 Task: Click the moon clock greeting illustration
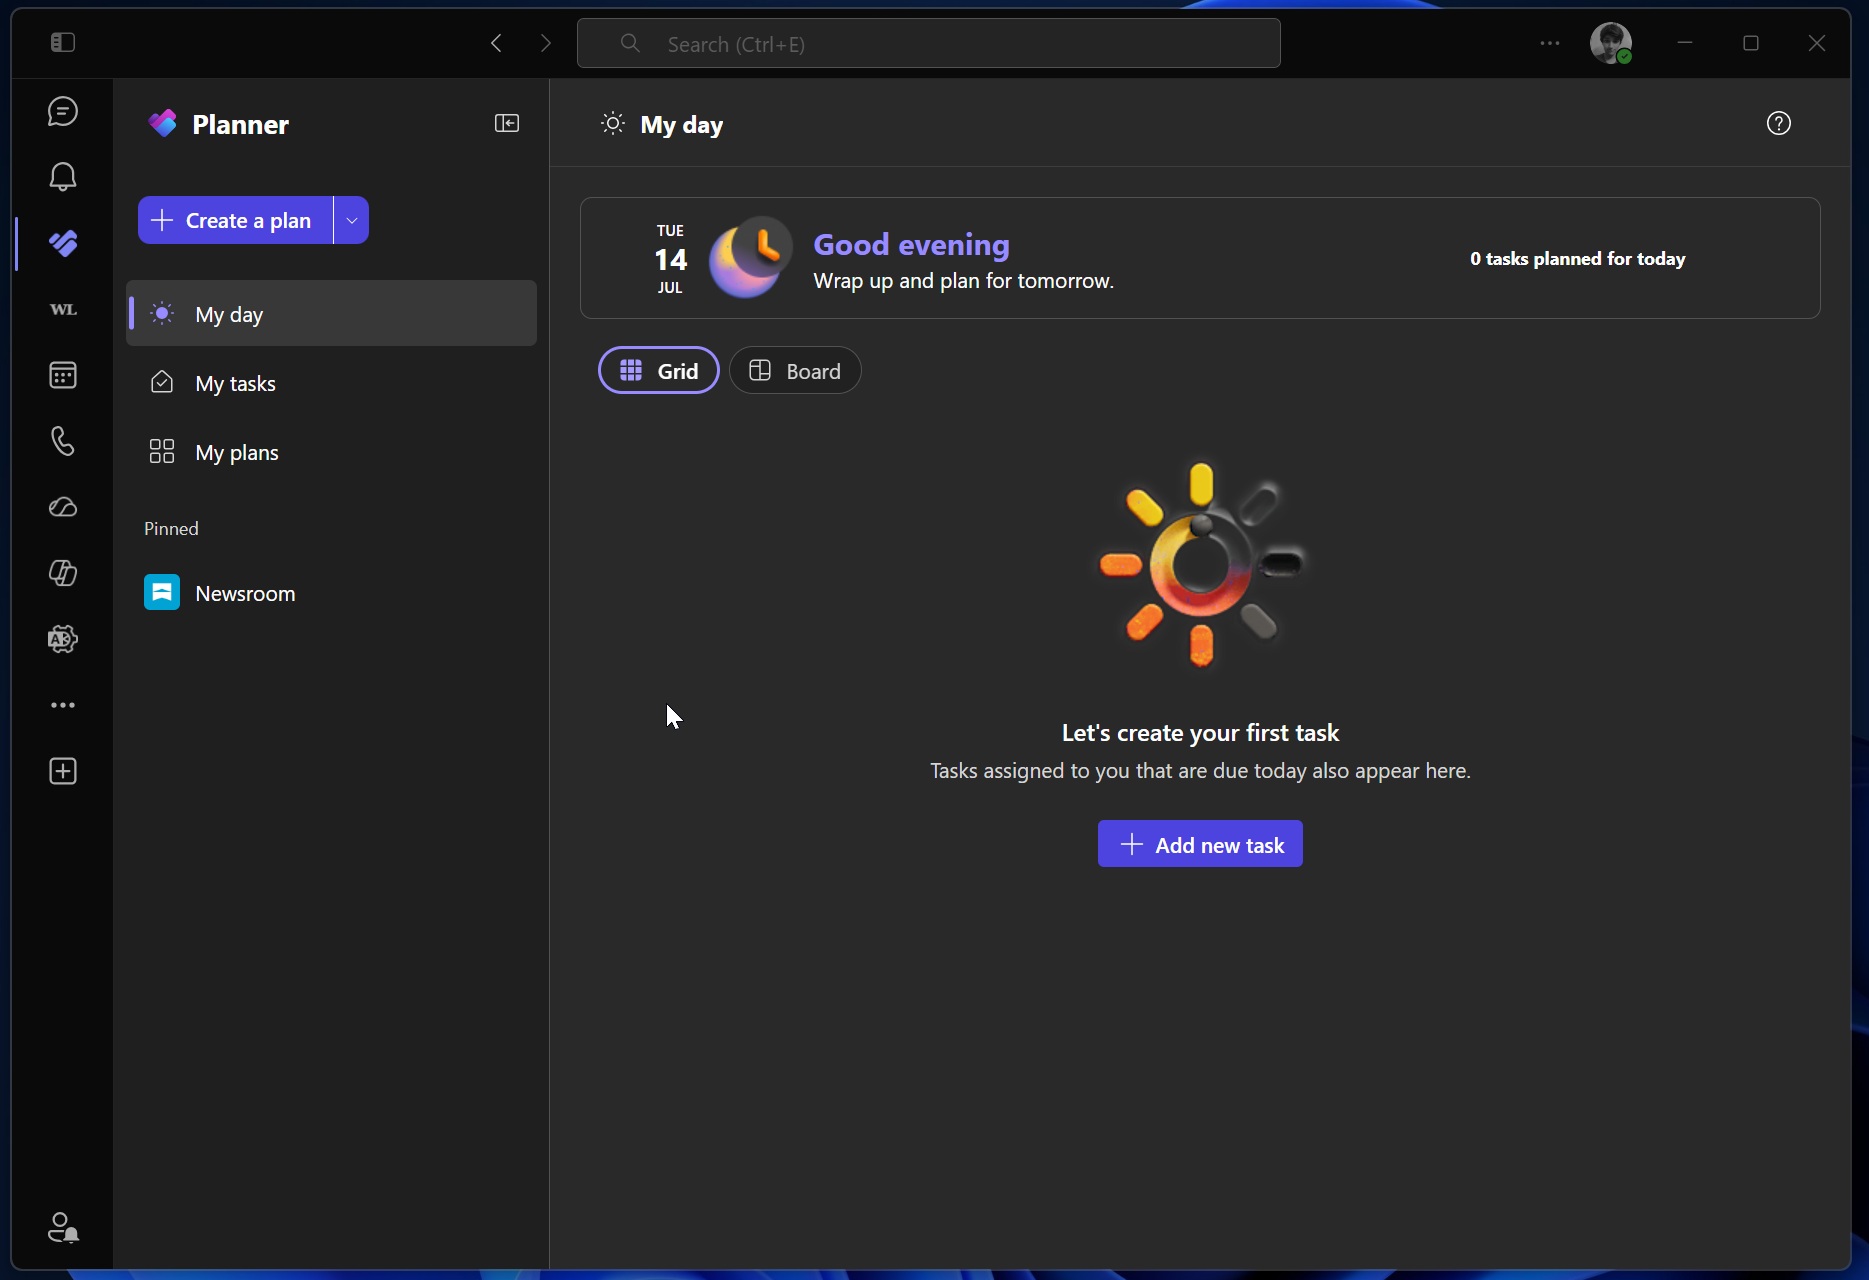tap(750, 258)
